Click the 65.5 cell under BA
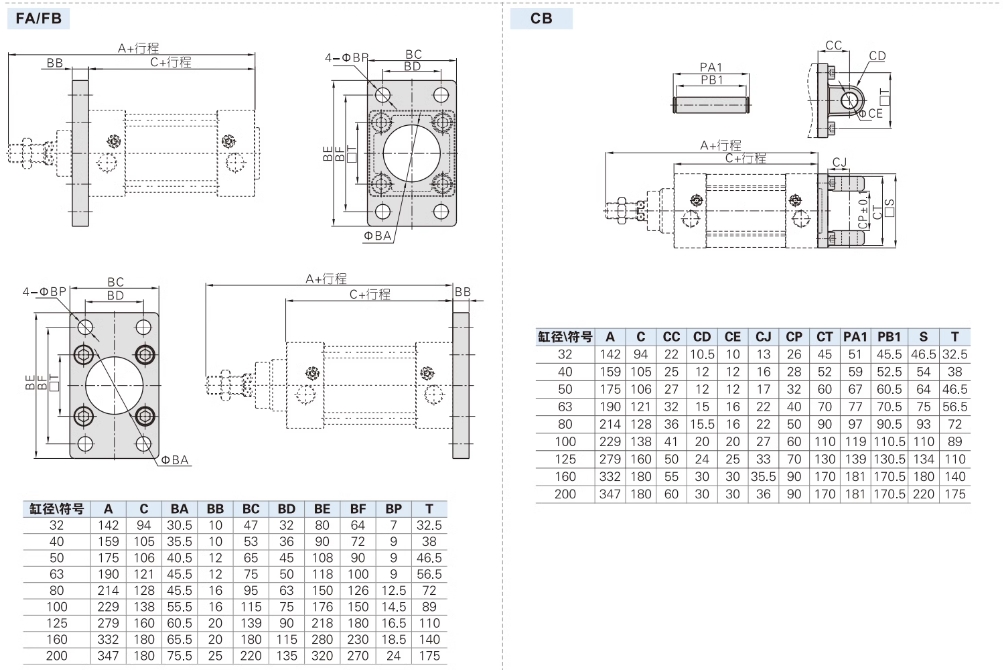Image resolution: width=1003 pixels, height=670 pixels. pyautogui.click(x=179, y=639)
